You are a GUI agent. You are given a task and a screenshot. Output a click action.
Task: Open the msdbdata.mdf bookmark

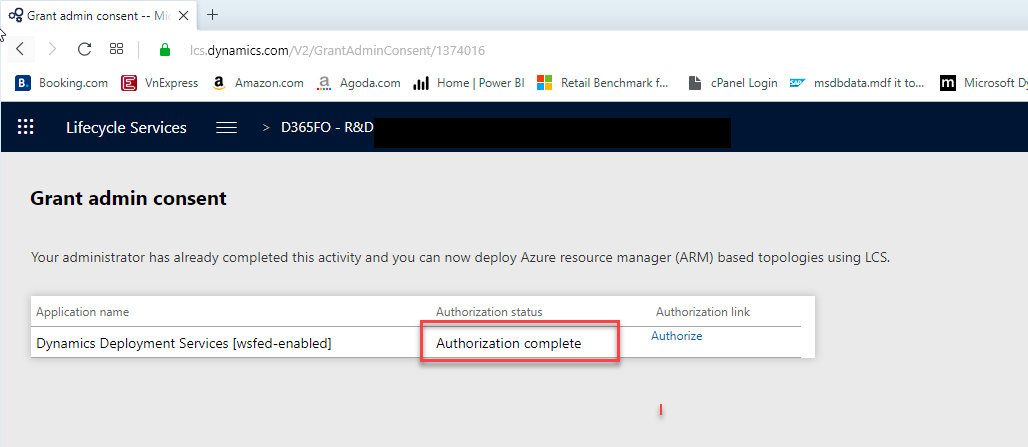[857, 83]
